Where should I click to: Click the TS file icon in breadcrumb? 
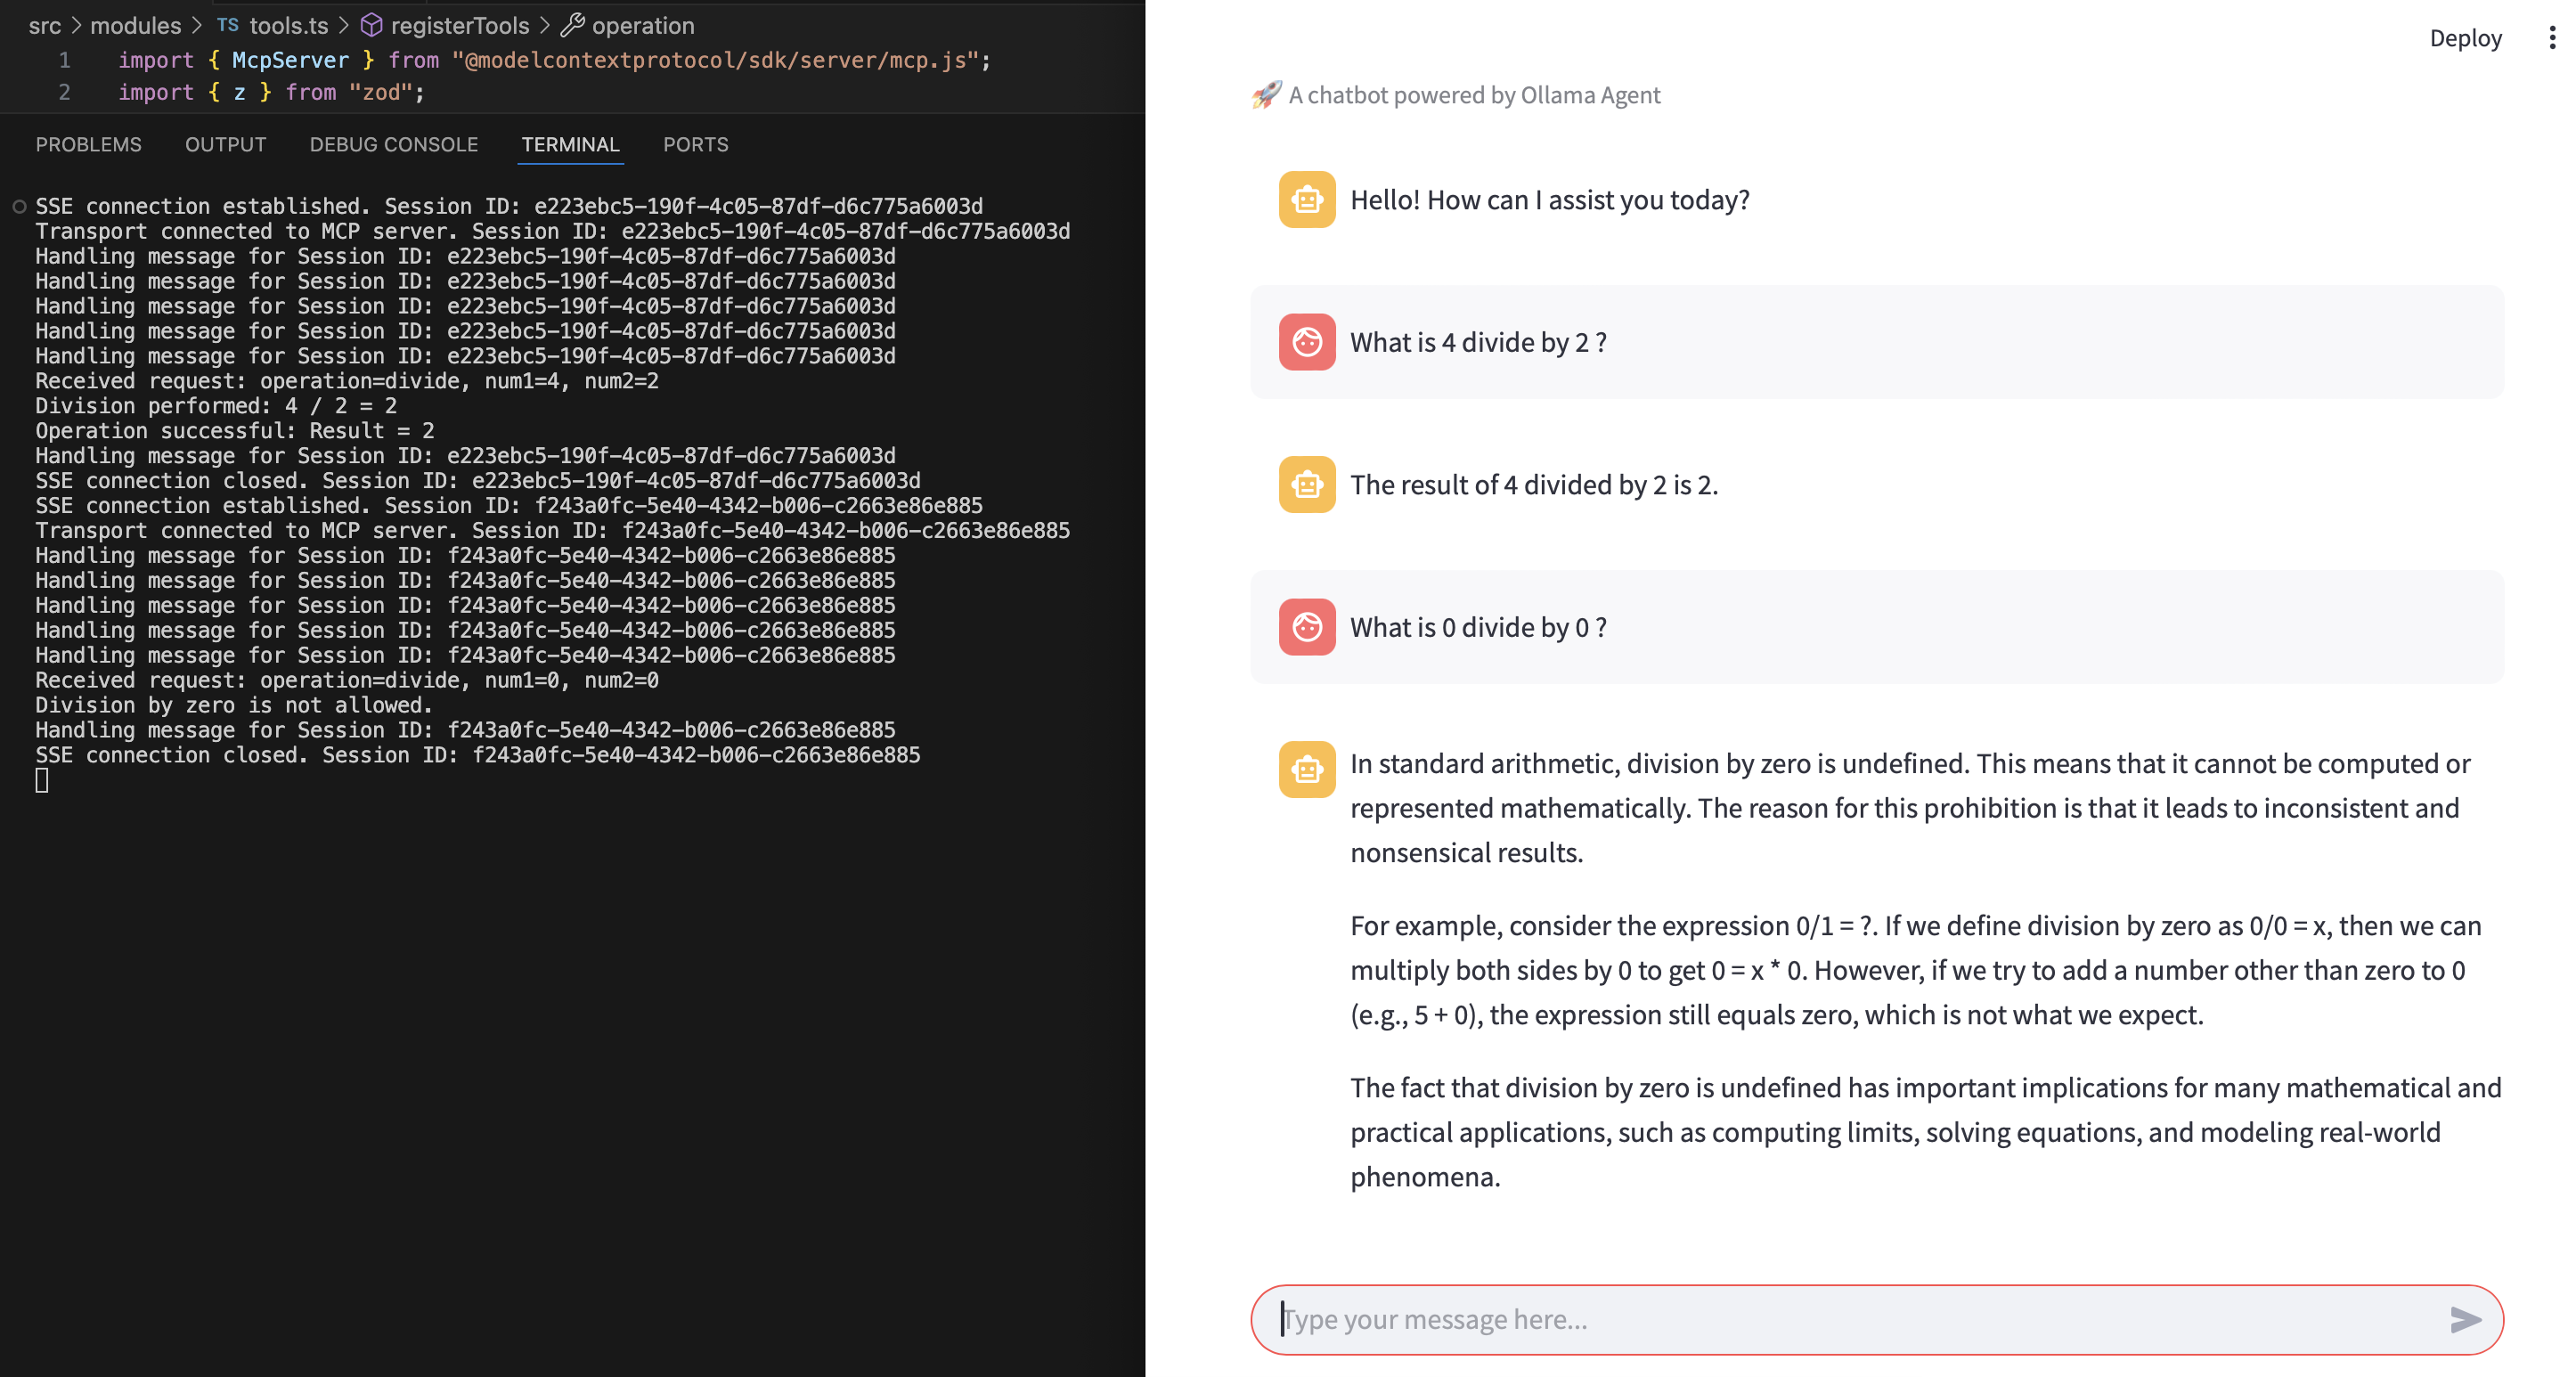coord(228,25)
